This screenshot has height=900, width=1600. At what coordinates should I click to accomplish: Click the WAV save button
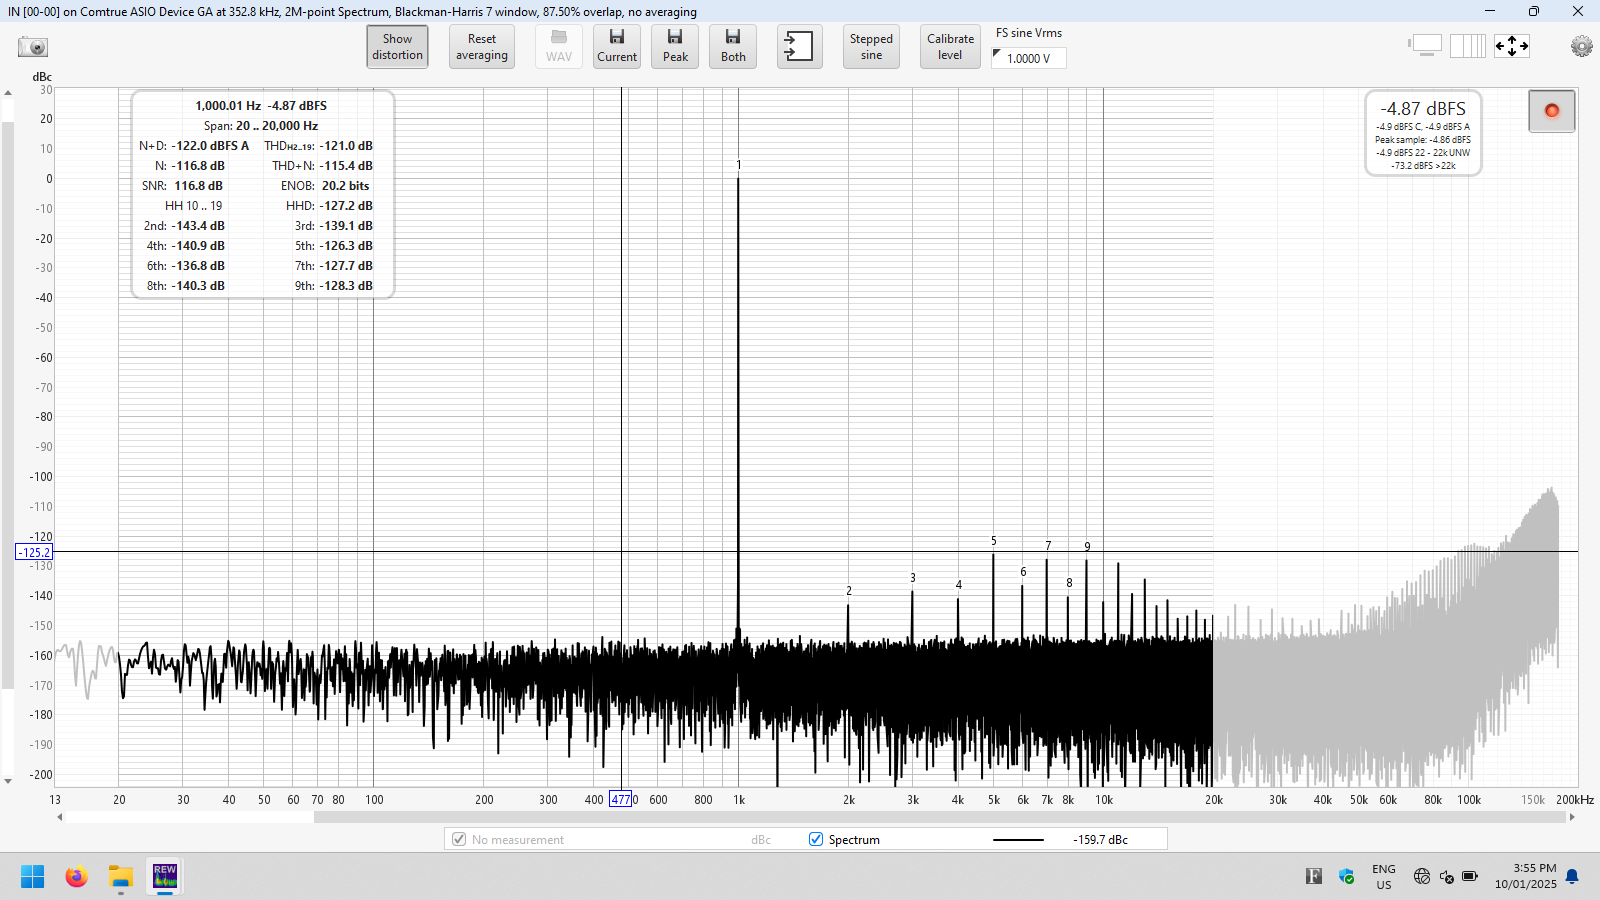[x=559, y=47]
